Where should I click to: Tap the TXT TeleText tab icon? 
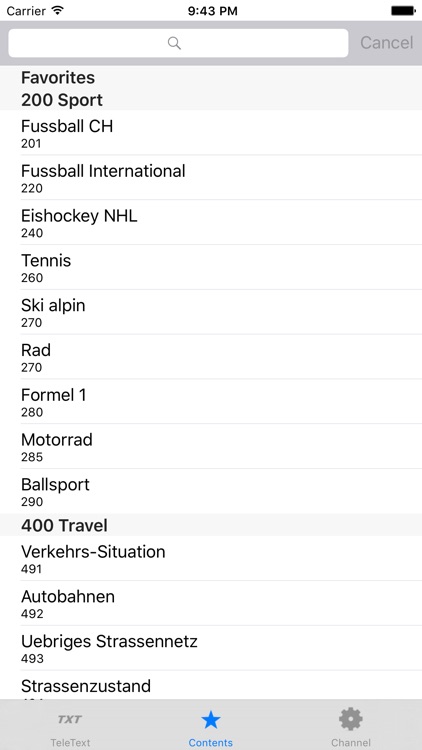pyautogui.click(x=70, y=719)
